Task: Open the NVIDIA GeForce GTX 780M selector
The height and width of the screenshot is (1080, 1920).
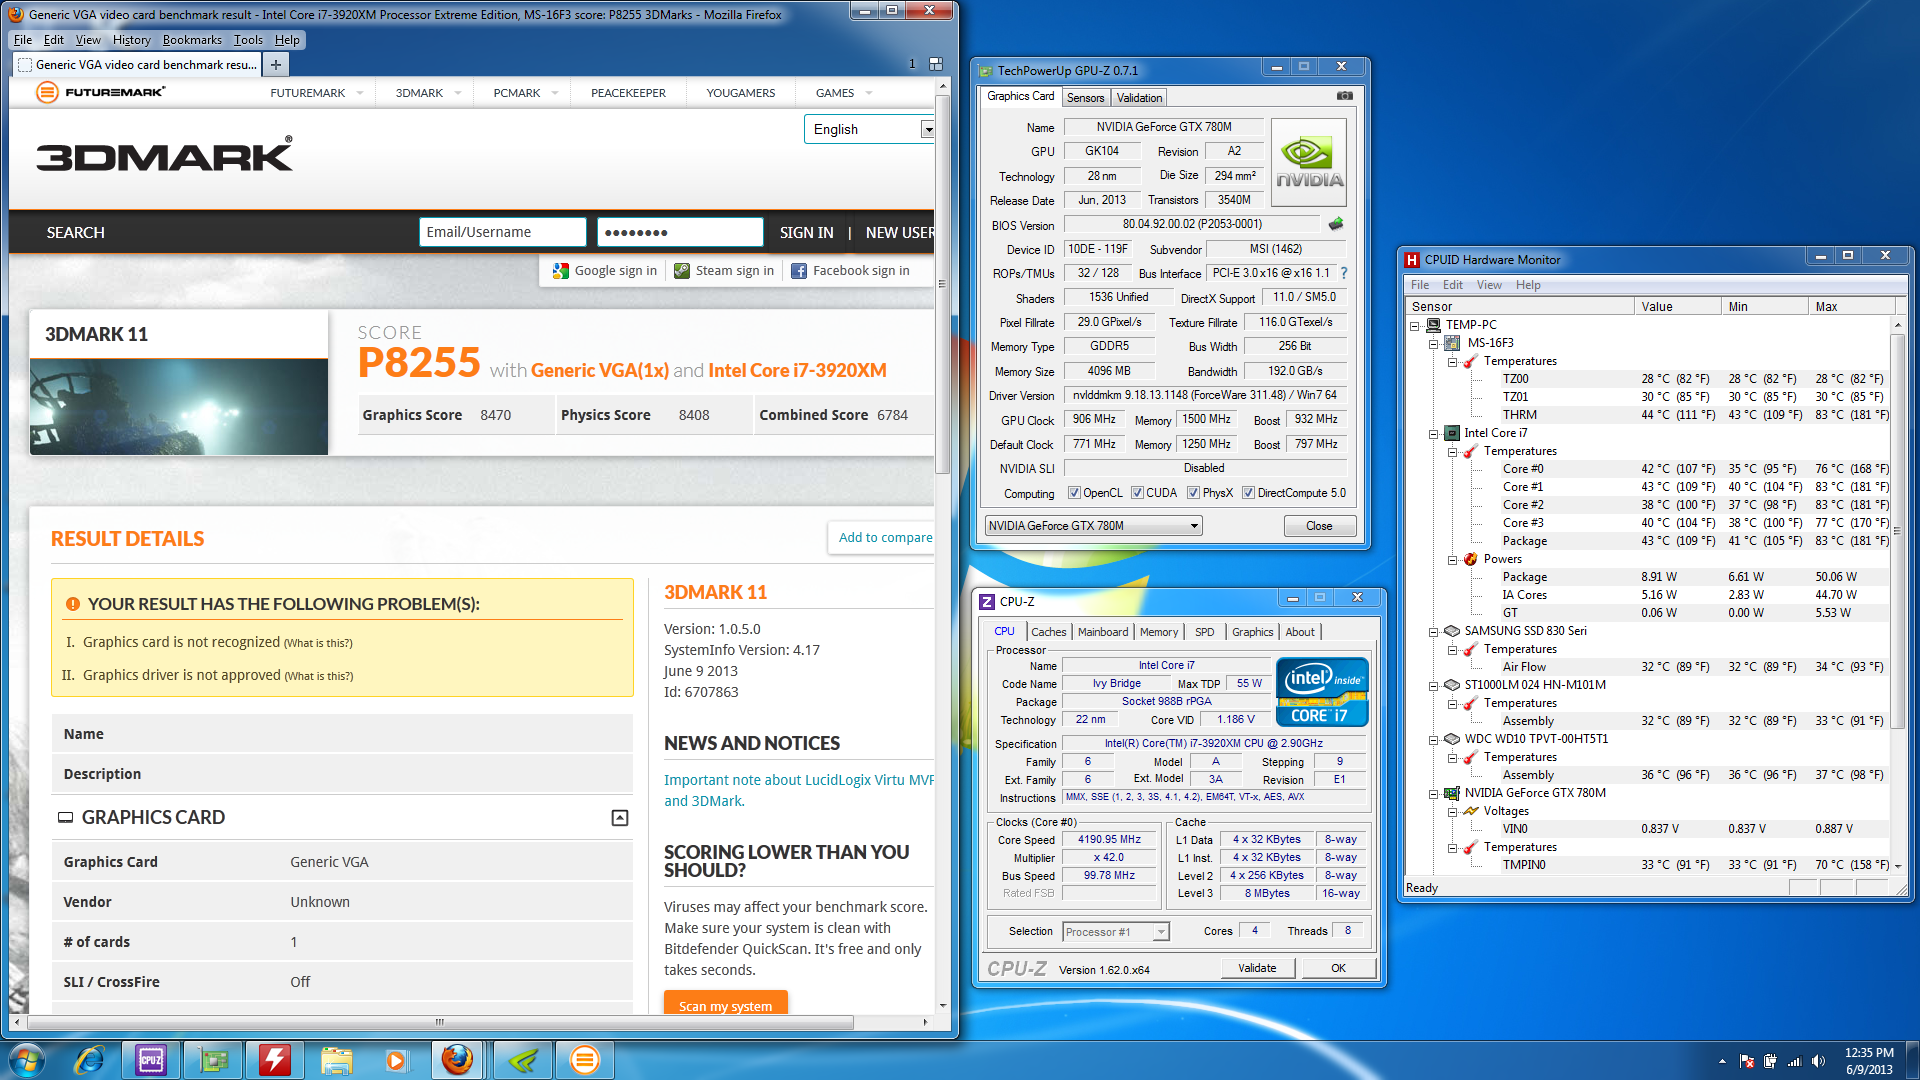Action: point(1093,526)
